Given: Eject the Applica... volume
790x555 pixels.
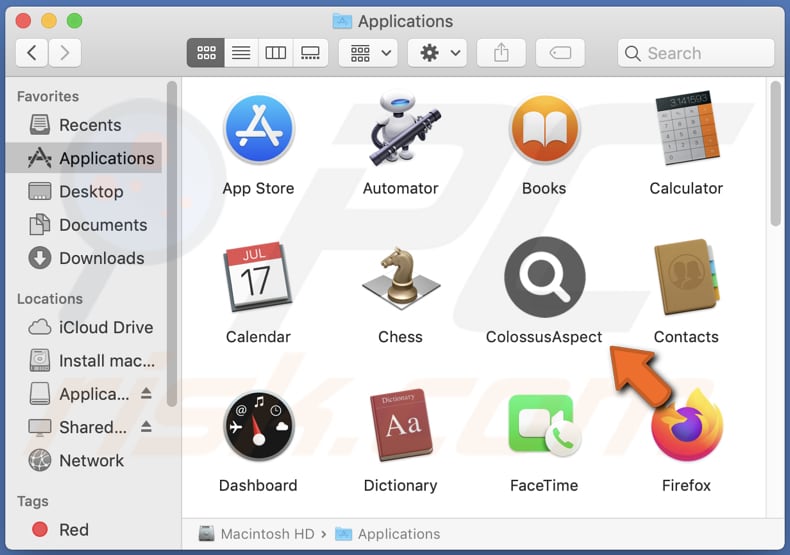Looking at the screenshot, I should pyautogui.click(x=146, y=393).
